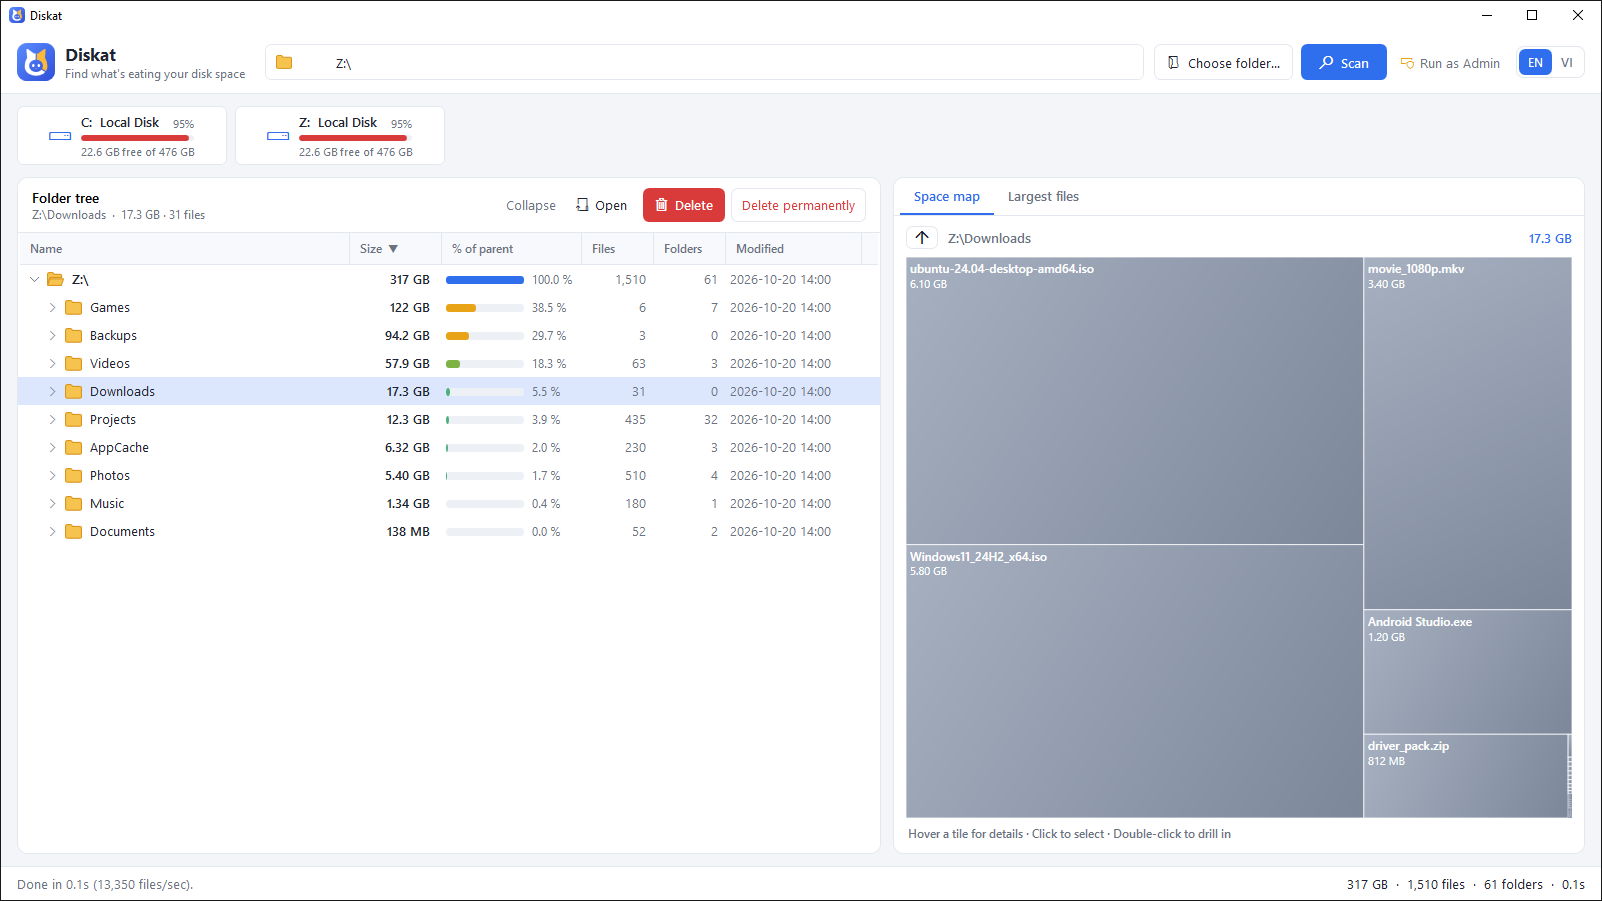
Task: Click the Videos folder icon
Action: pos(74,363)
